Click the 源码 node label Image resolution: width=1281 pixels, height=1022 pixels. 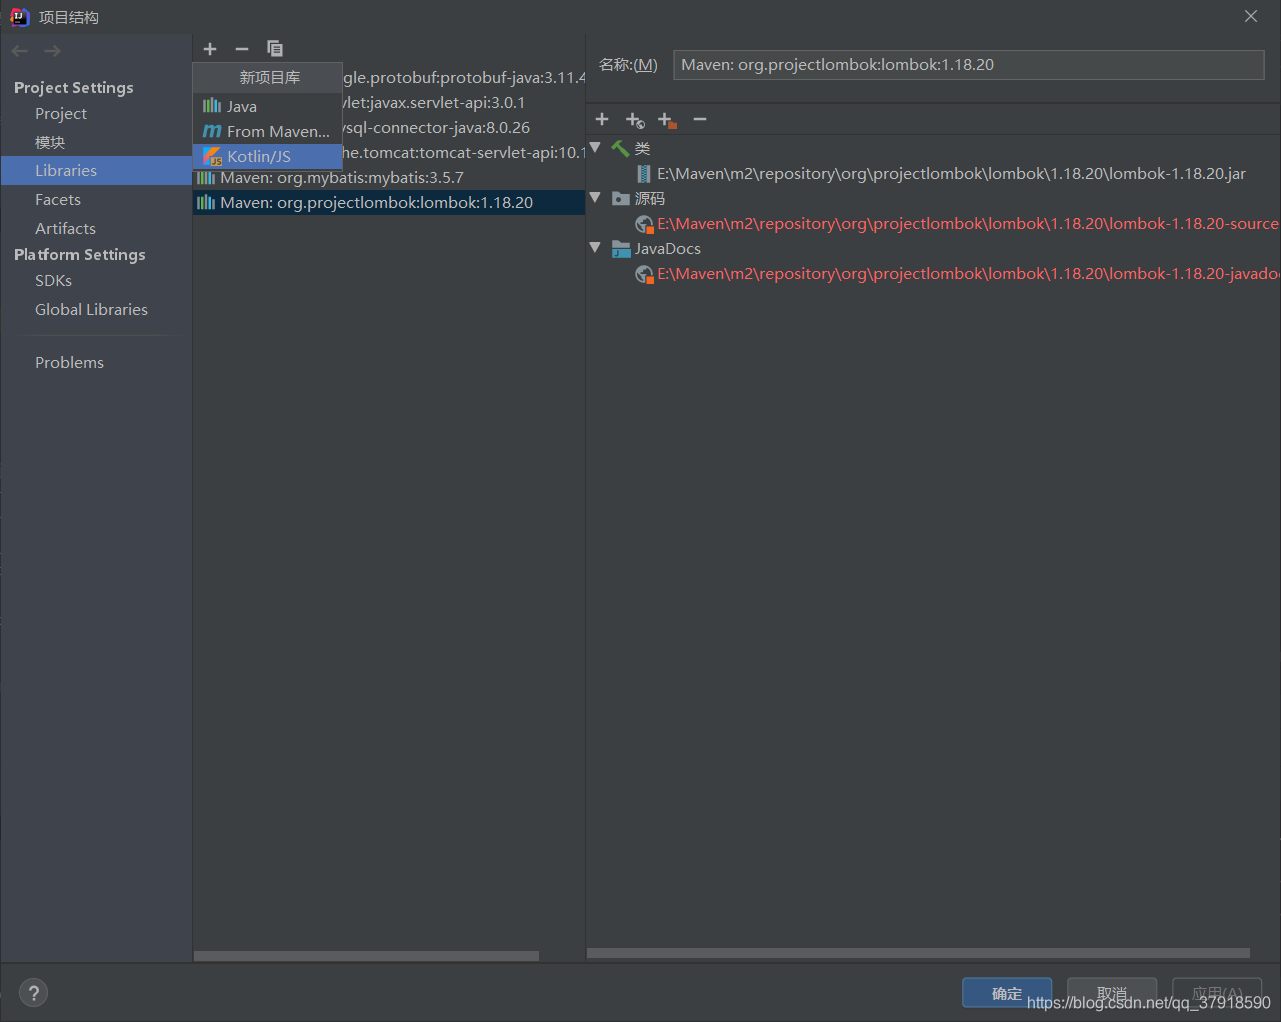[650, 199]
